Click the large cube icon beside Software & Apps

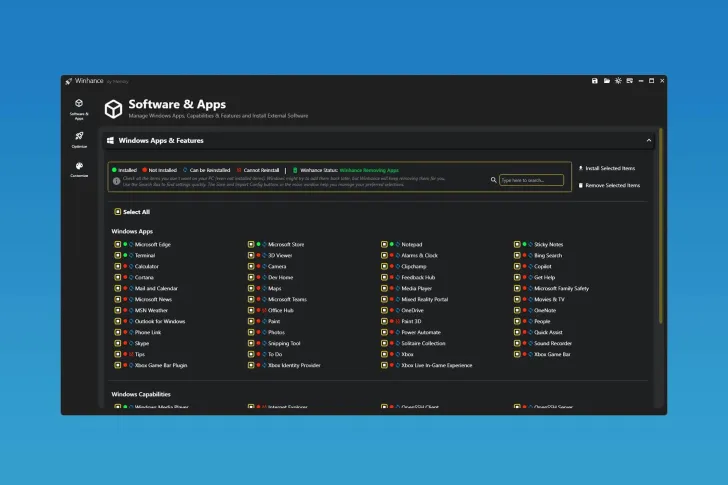[x=113, y=109]
